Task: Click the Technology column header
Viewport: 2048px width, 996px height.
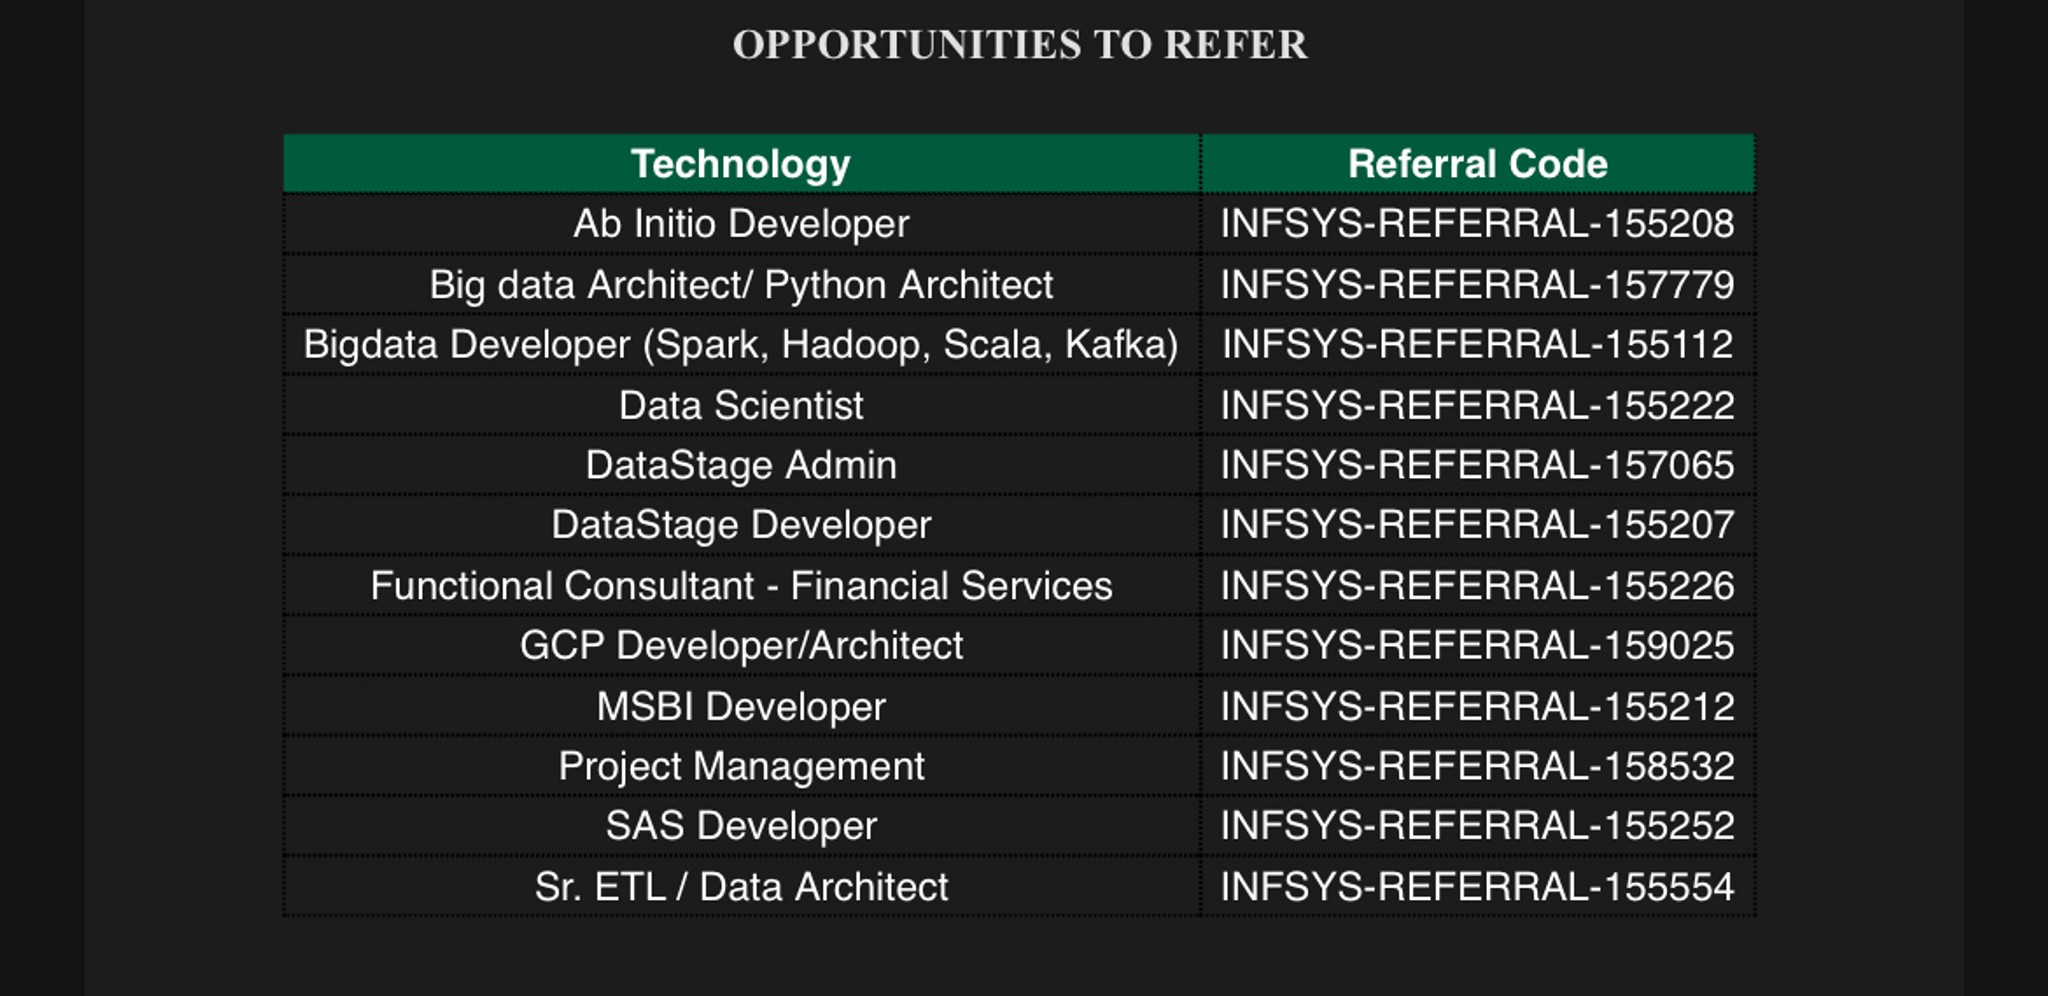Action: 741,163
